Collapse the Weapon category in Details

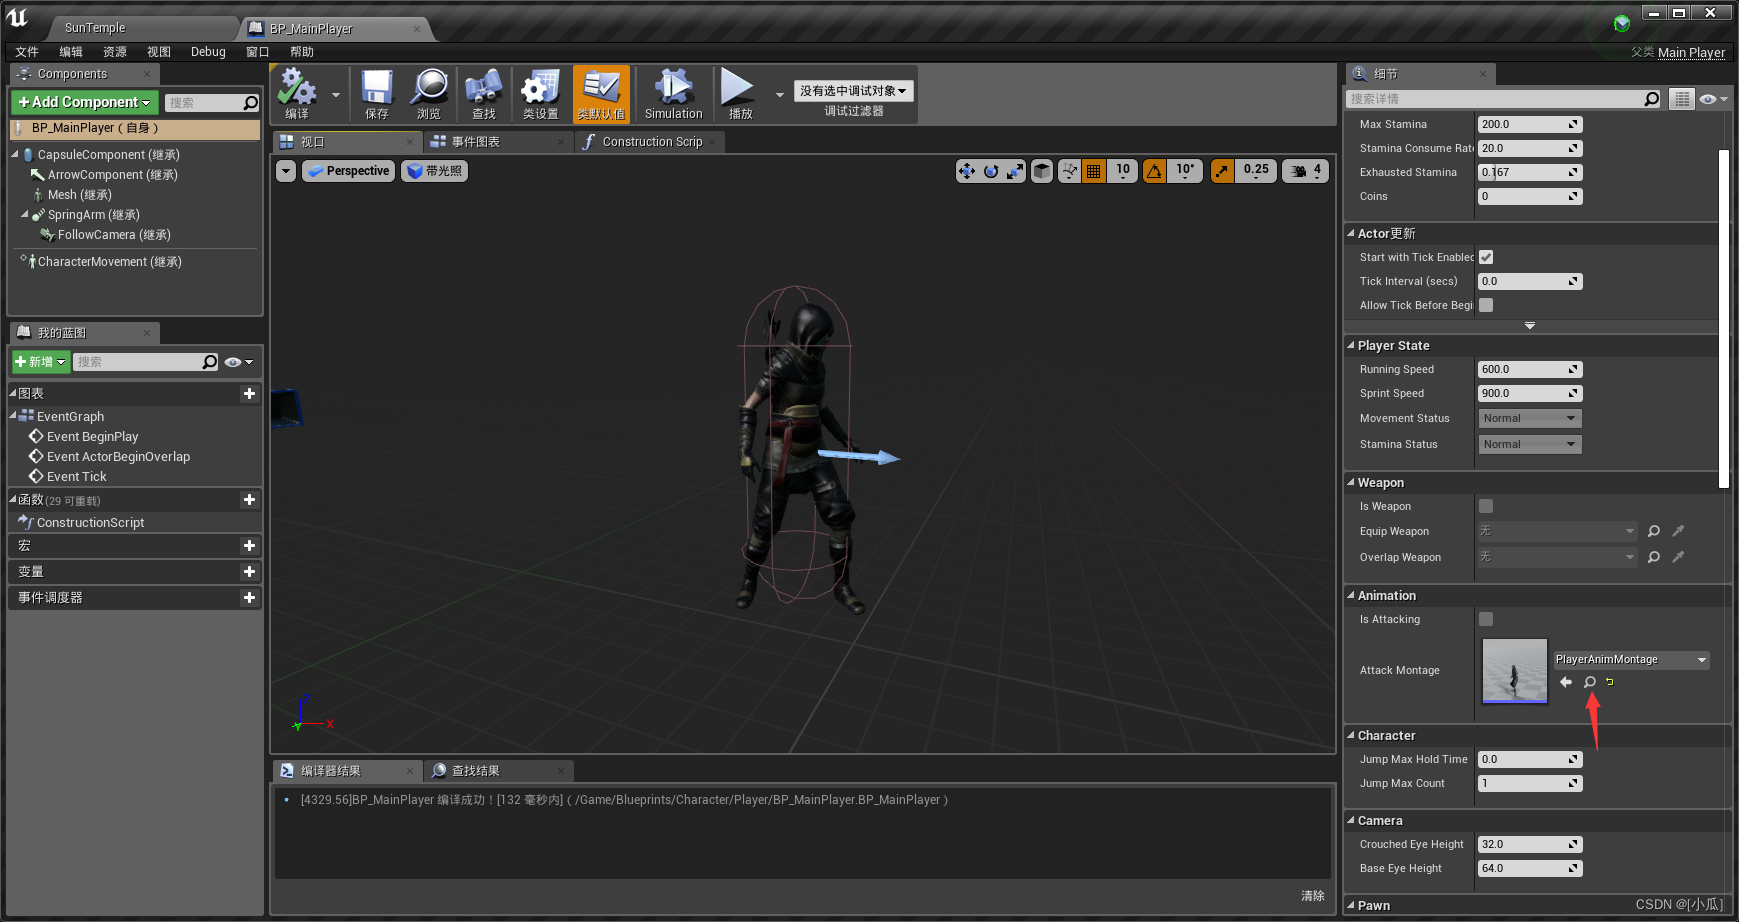click(1351, 482)
